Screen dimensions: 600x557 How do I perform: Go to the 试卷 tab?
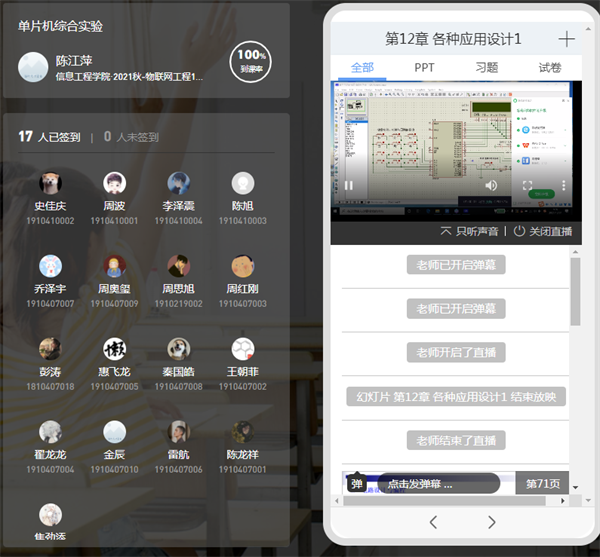(550, 68)
